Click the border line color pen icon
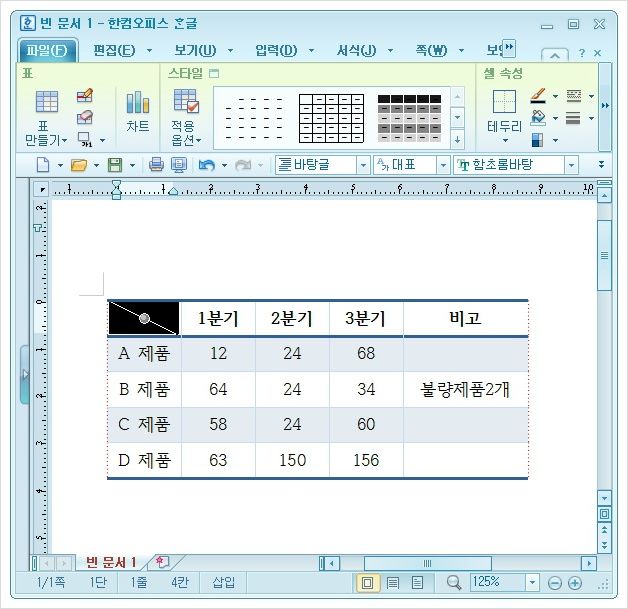The image size is (628, 609). (538, 96)
